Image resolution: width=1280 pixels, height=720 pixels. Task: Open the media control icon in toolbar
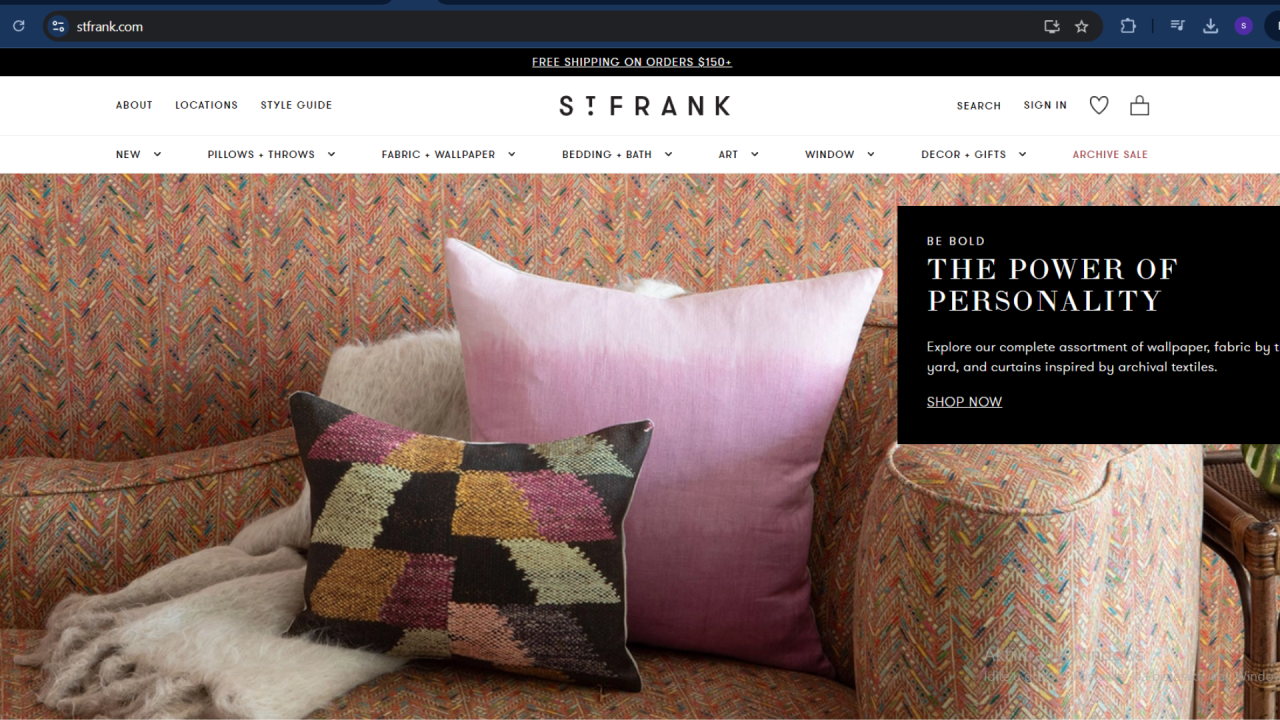pyautogui.click(x=1178, y=26)
